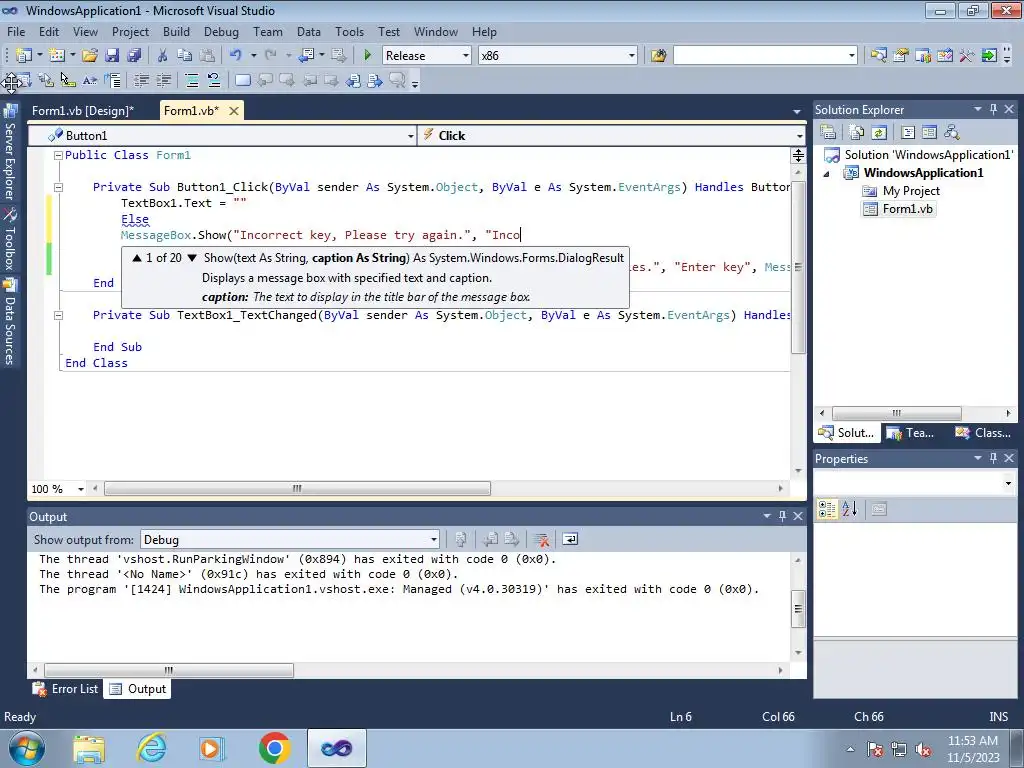Decrease line indent toolbar icon

pos(141,80)
